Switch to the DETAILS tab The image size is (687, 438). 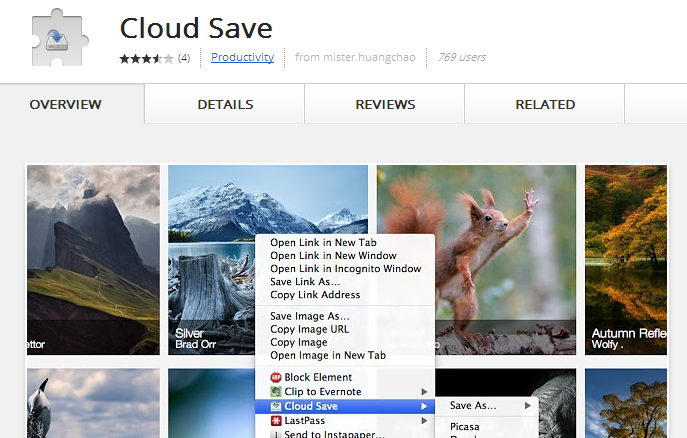(x=225, y=104)
